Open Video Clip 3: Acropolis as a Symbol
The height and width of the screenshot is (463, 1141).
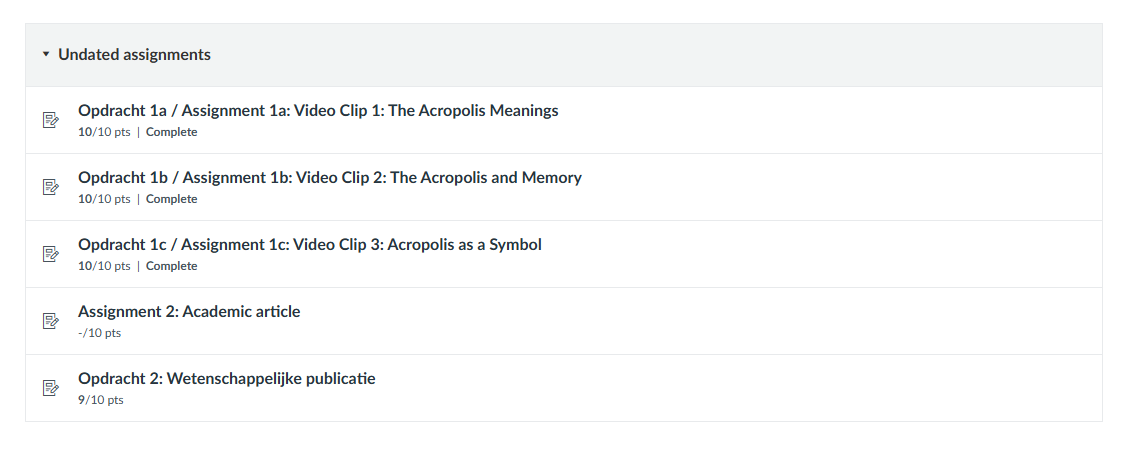(309, 245)
